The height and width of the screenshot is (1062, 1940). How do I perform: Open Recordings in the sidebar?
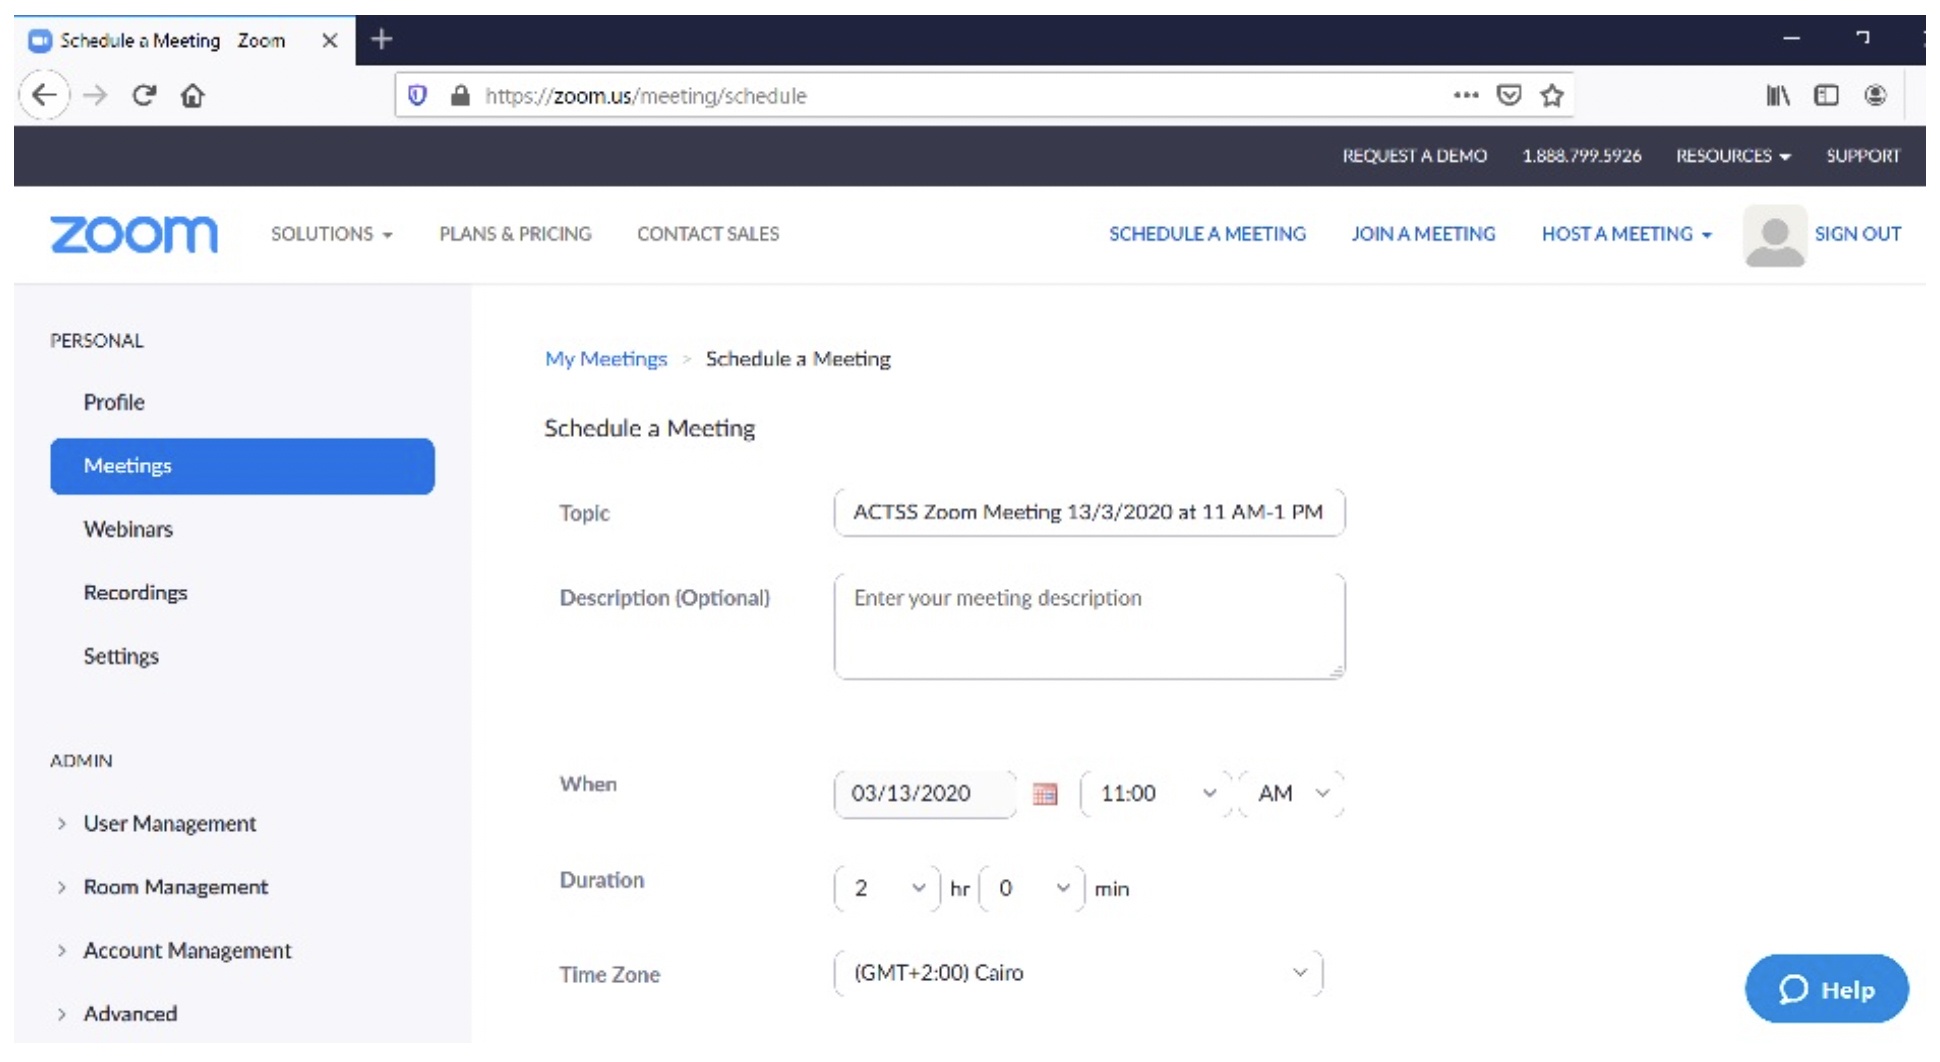(135, 593)
